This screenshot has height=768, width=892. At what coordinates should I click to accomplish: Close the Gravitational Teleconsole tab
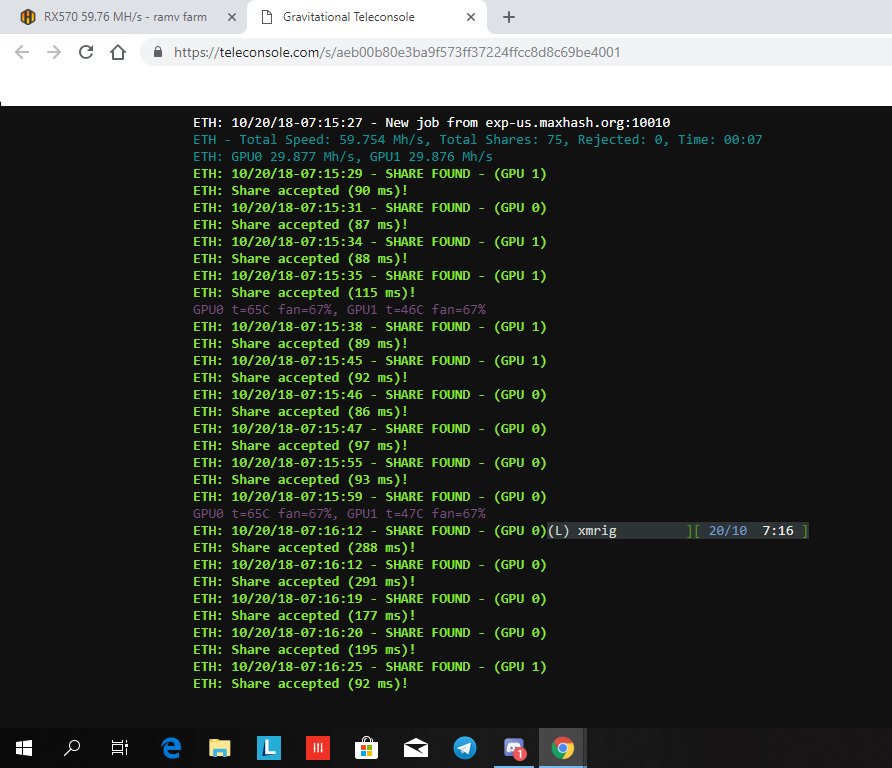click(470, 17)
